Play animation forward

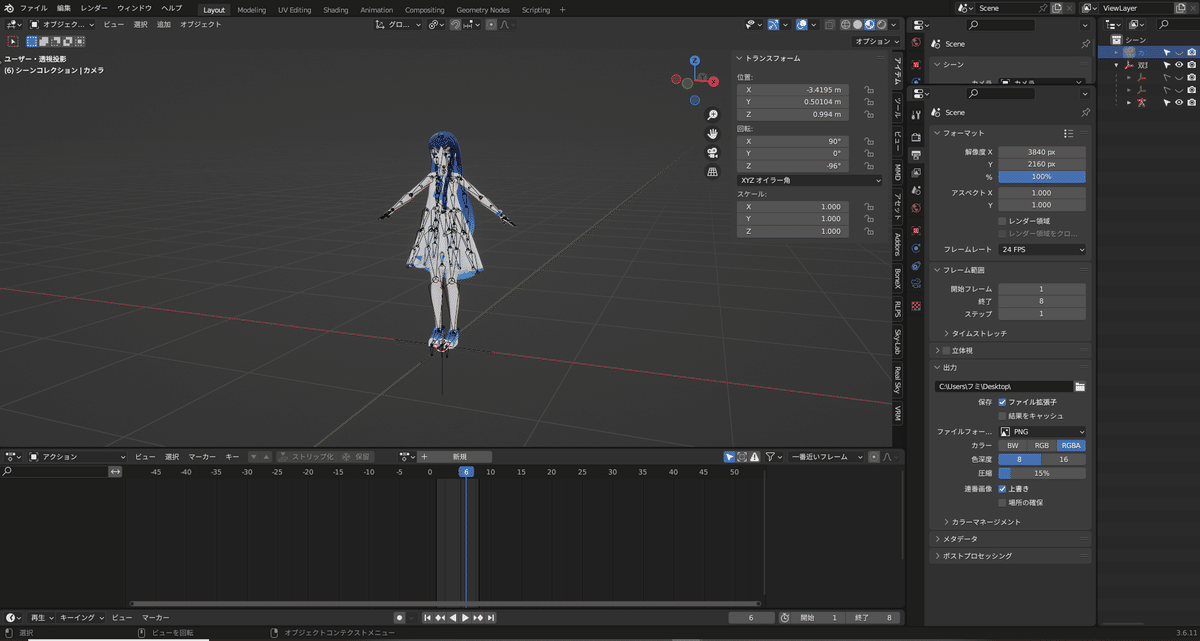point(465,618)
